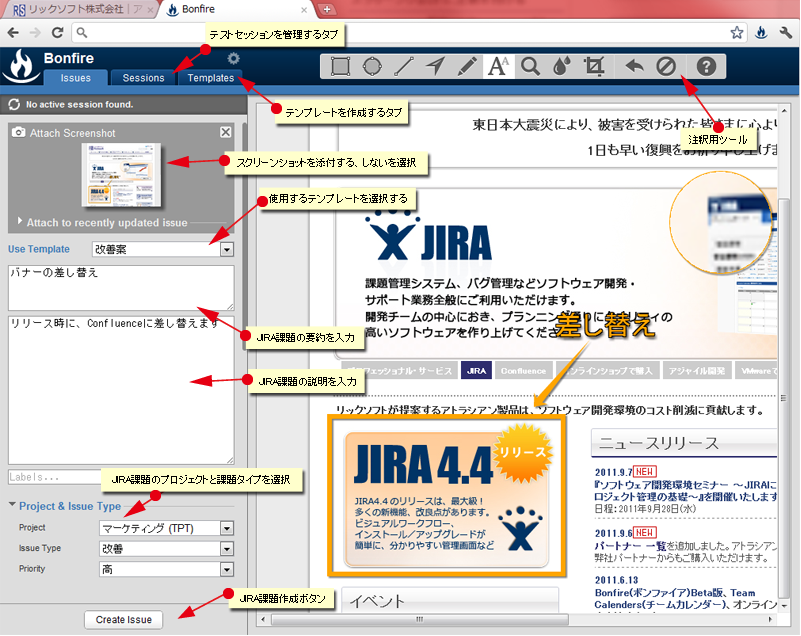801x636 pixels.
Task: Open Bonfire help
Action: click(x=706, y=66)
